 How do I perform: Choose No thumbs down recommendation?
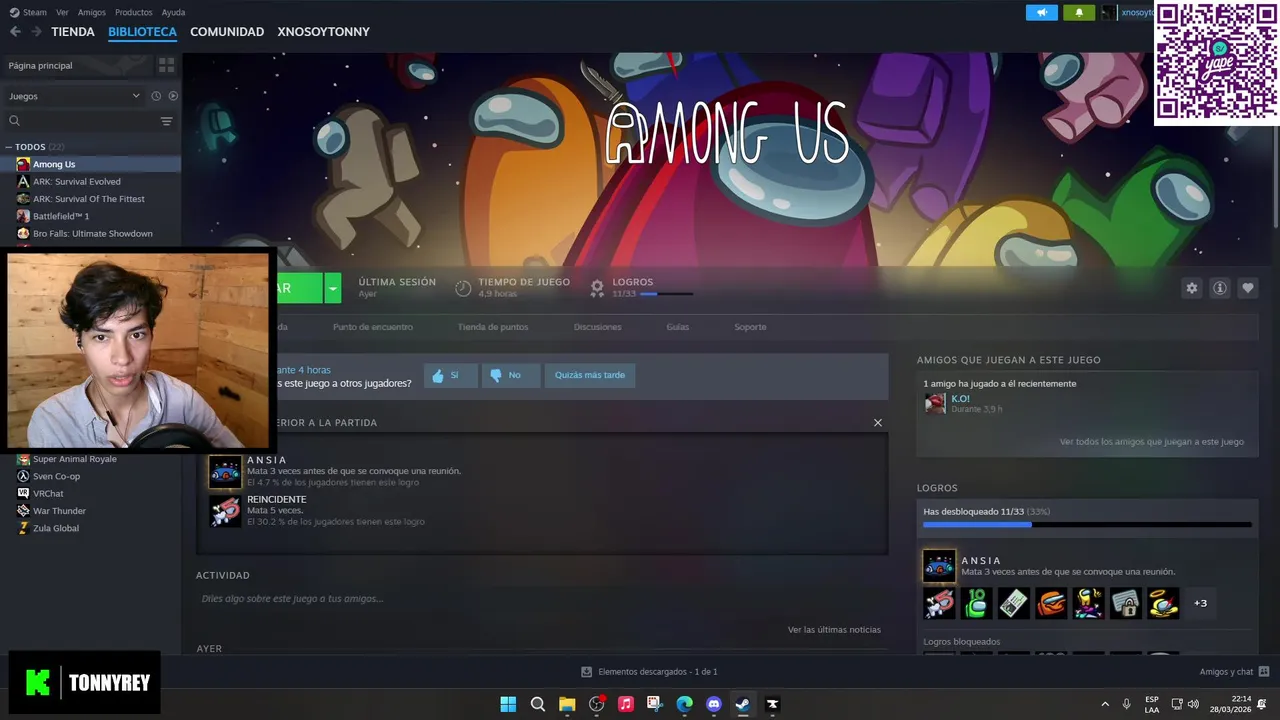(x=510, y=375)
